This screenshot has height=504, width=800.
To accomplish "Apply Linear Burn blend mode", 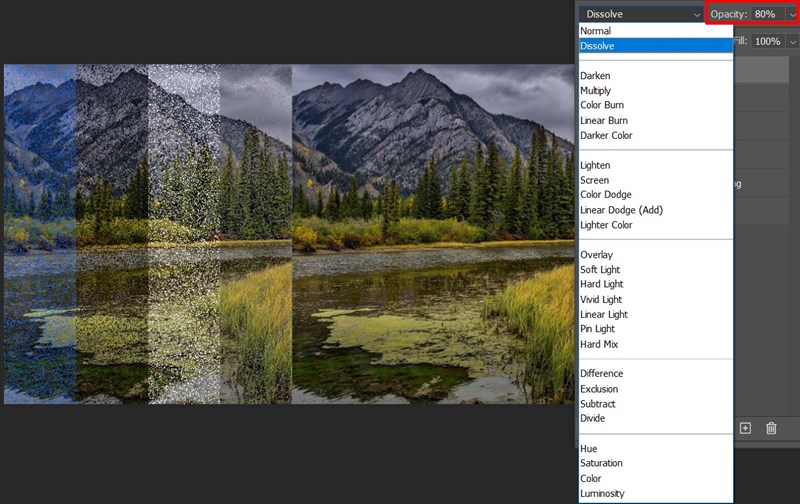I will 604,121.
